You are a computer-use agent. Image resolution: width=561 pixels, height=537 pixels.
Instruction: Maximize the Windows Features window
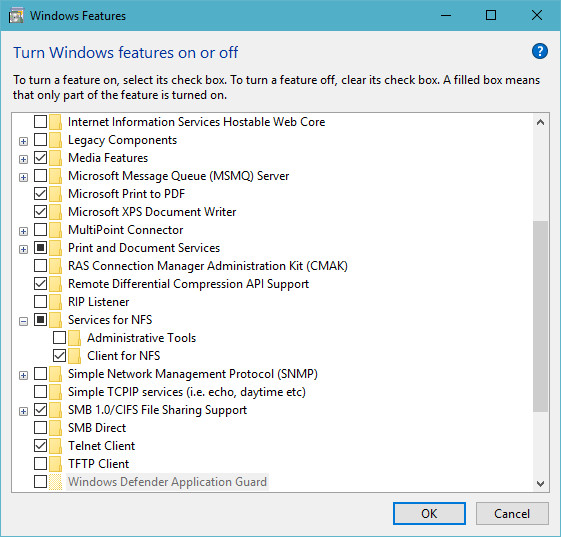[x=491, y=15]
